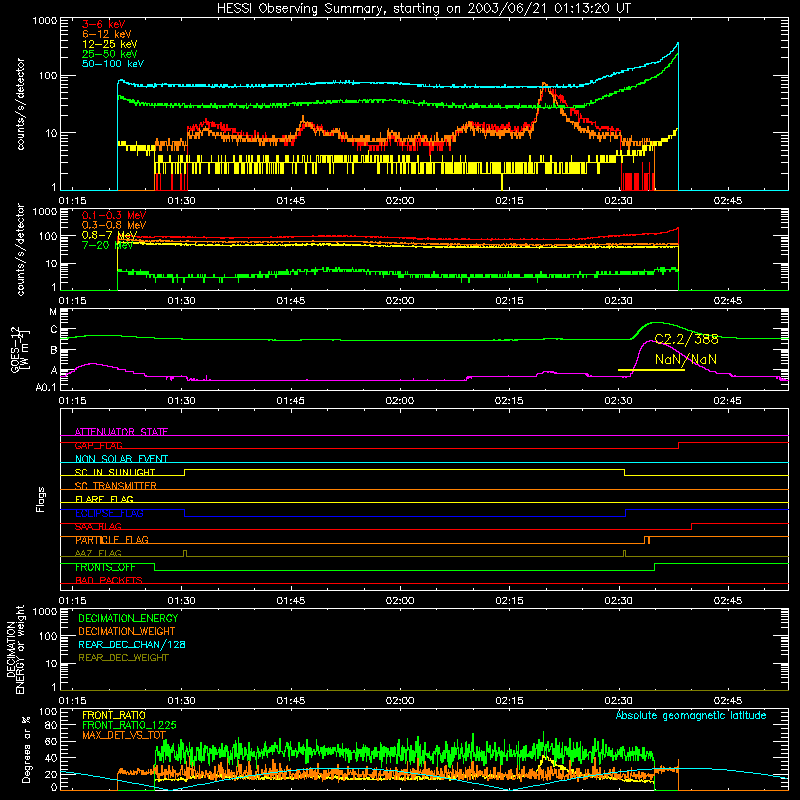Viewport: 800px width, 800px height.
Task: Click the A0.1 tick label on GOES axis
Action: 45,387
